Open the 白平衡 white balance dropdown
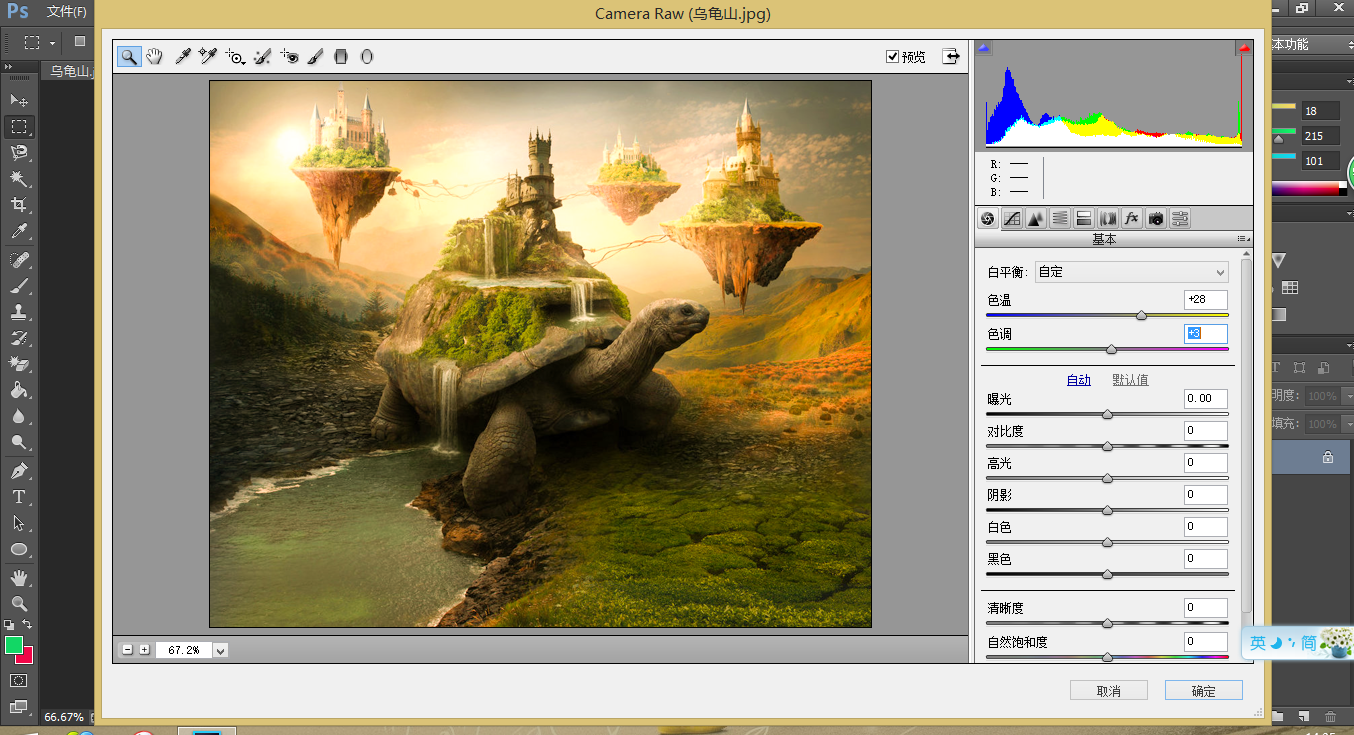1354x735 pixels. pos(1132,272)
